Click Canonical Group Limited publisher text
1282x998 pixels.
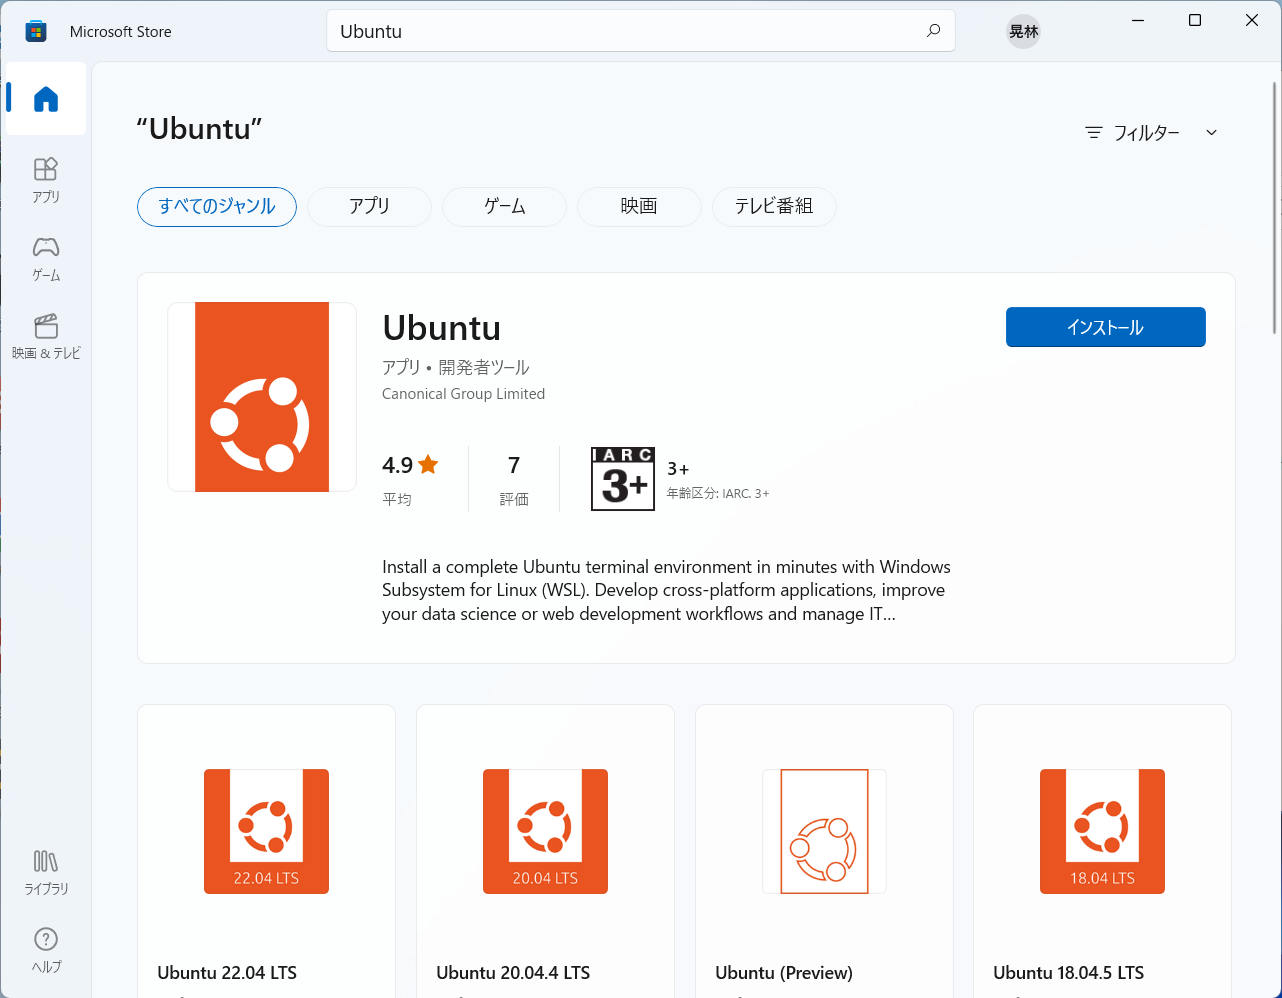point(463,394)
